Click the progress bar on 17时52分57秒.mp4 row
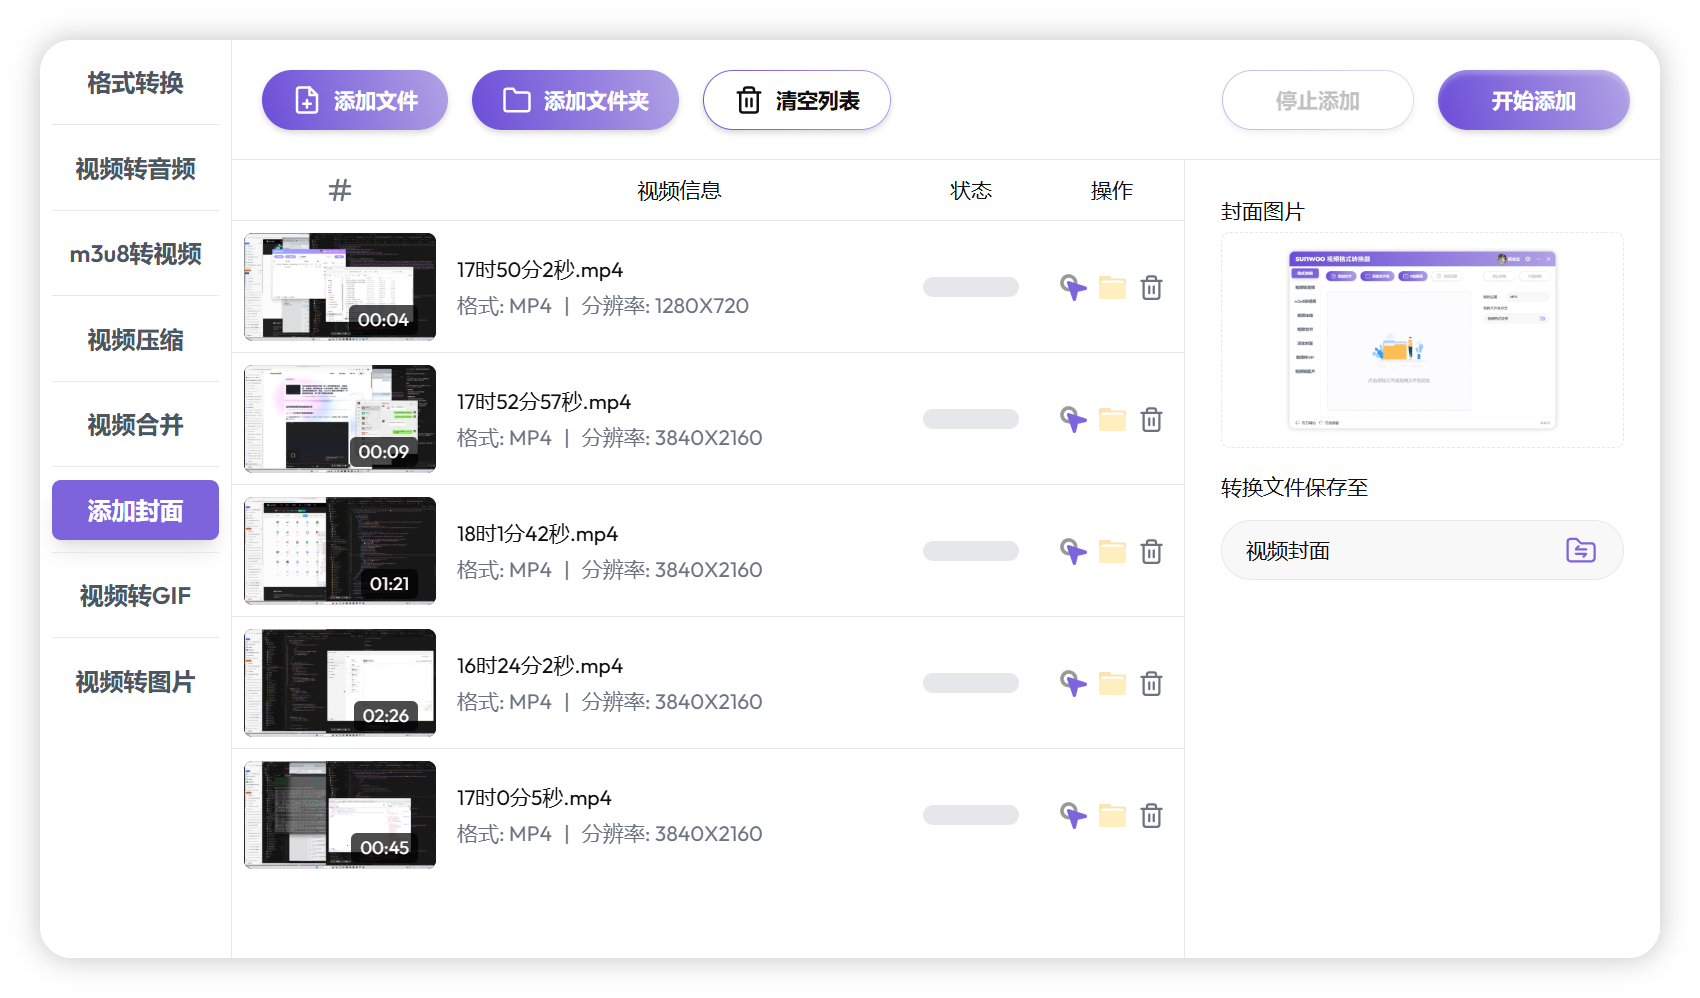This screenshot has height=998, width=1700. tap(970, 419)
